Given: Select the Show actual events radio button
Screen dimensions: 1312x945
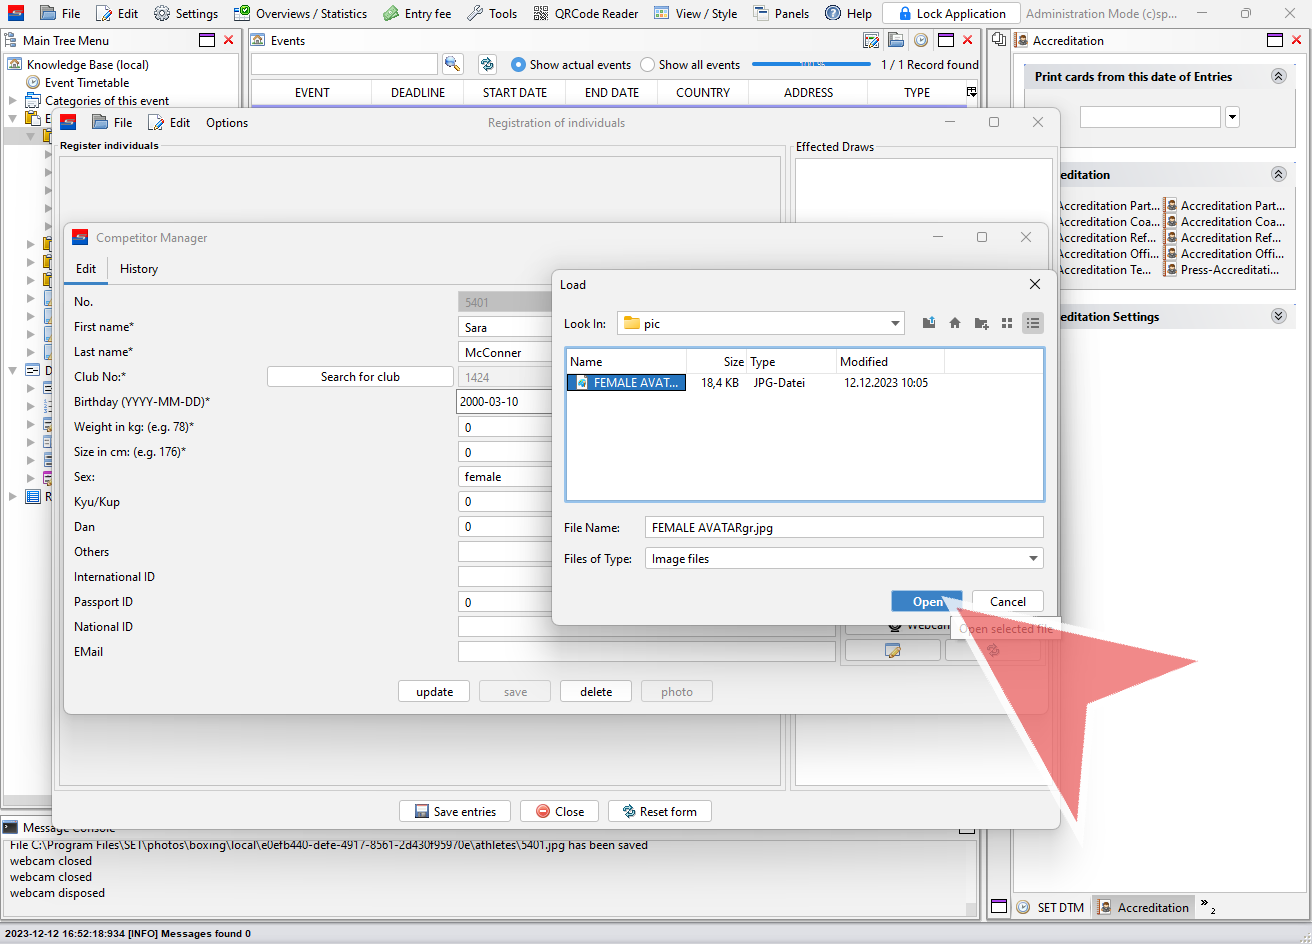Looking at the screenshot, I should (x=518, y=65).
